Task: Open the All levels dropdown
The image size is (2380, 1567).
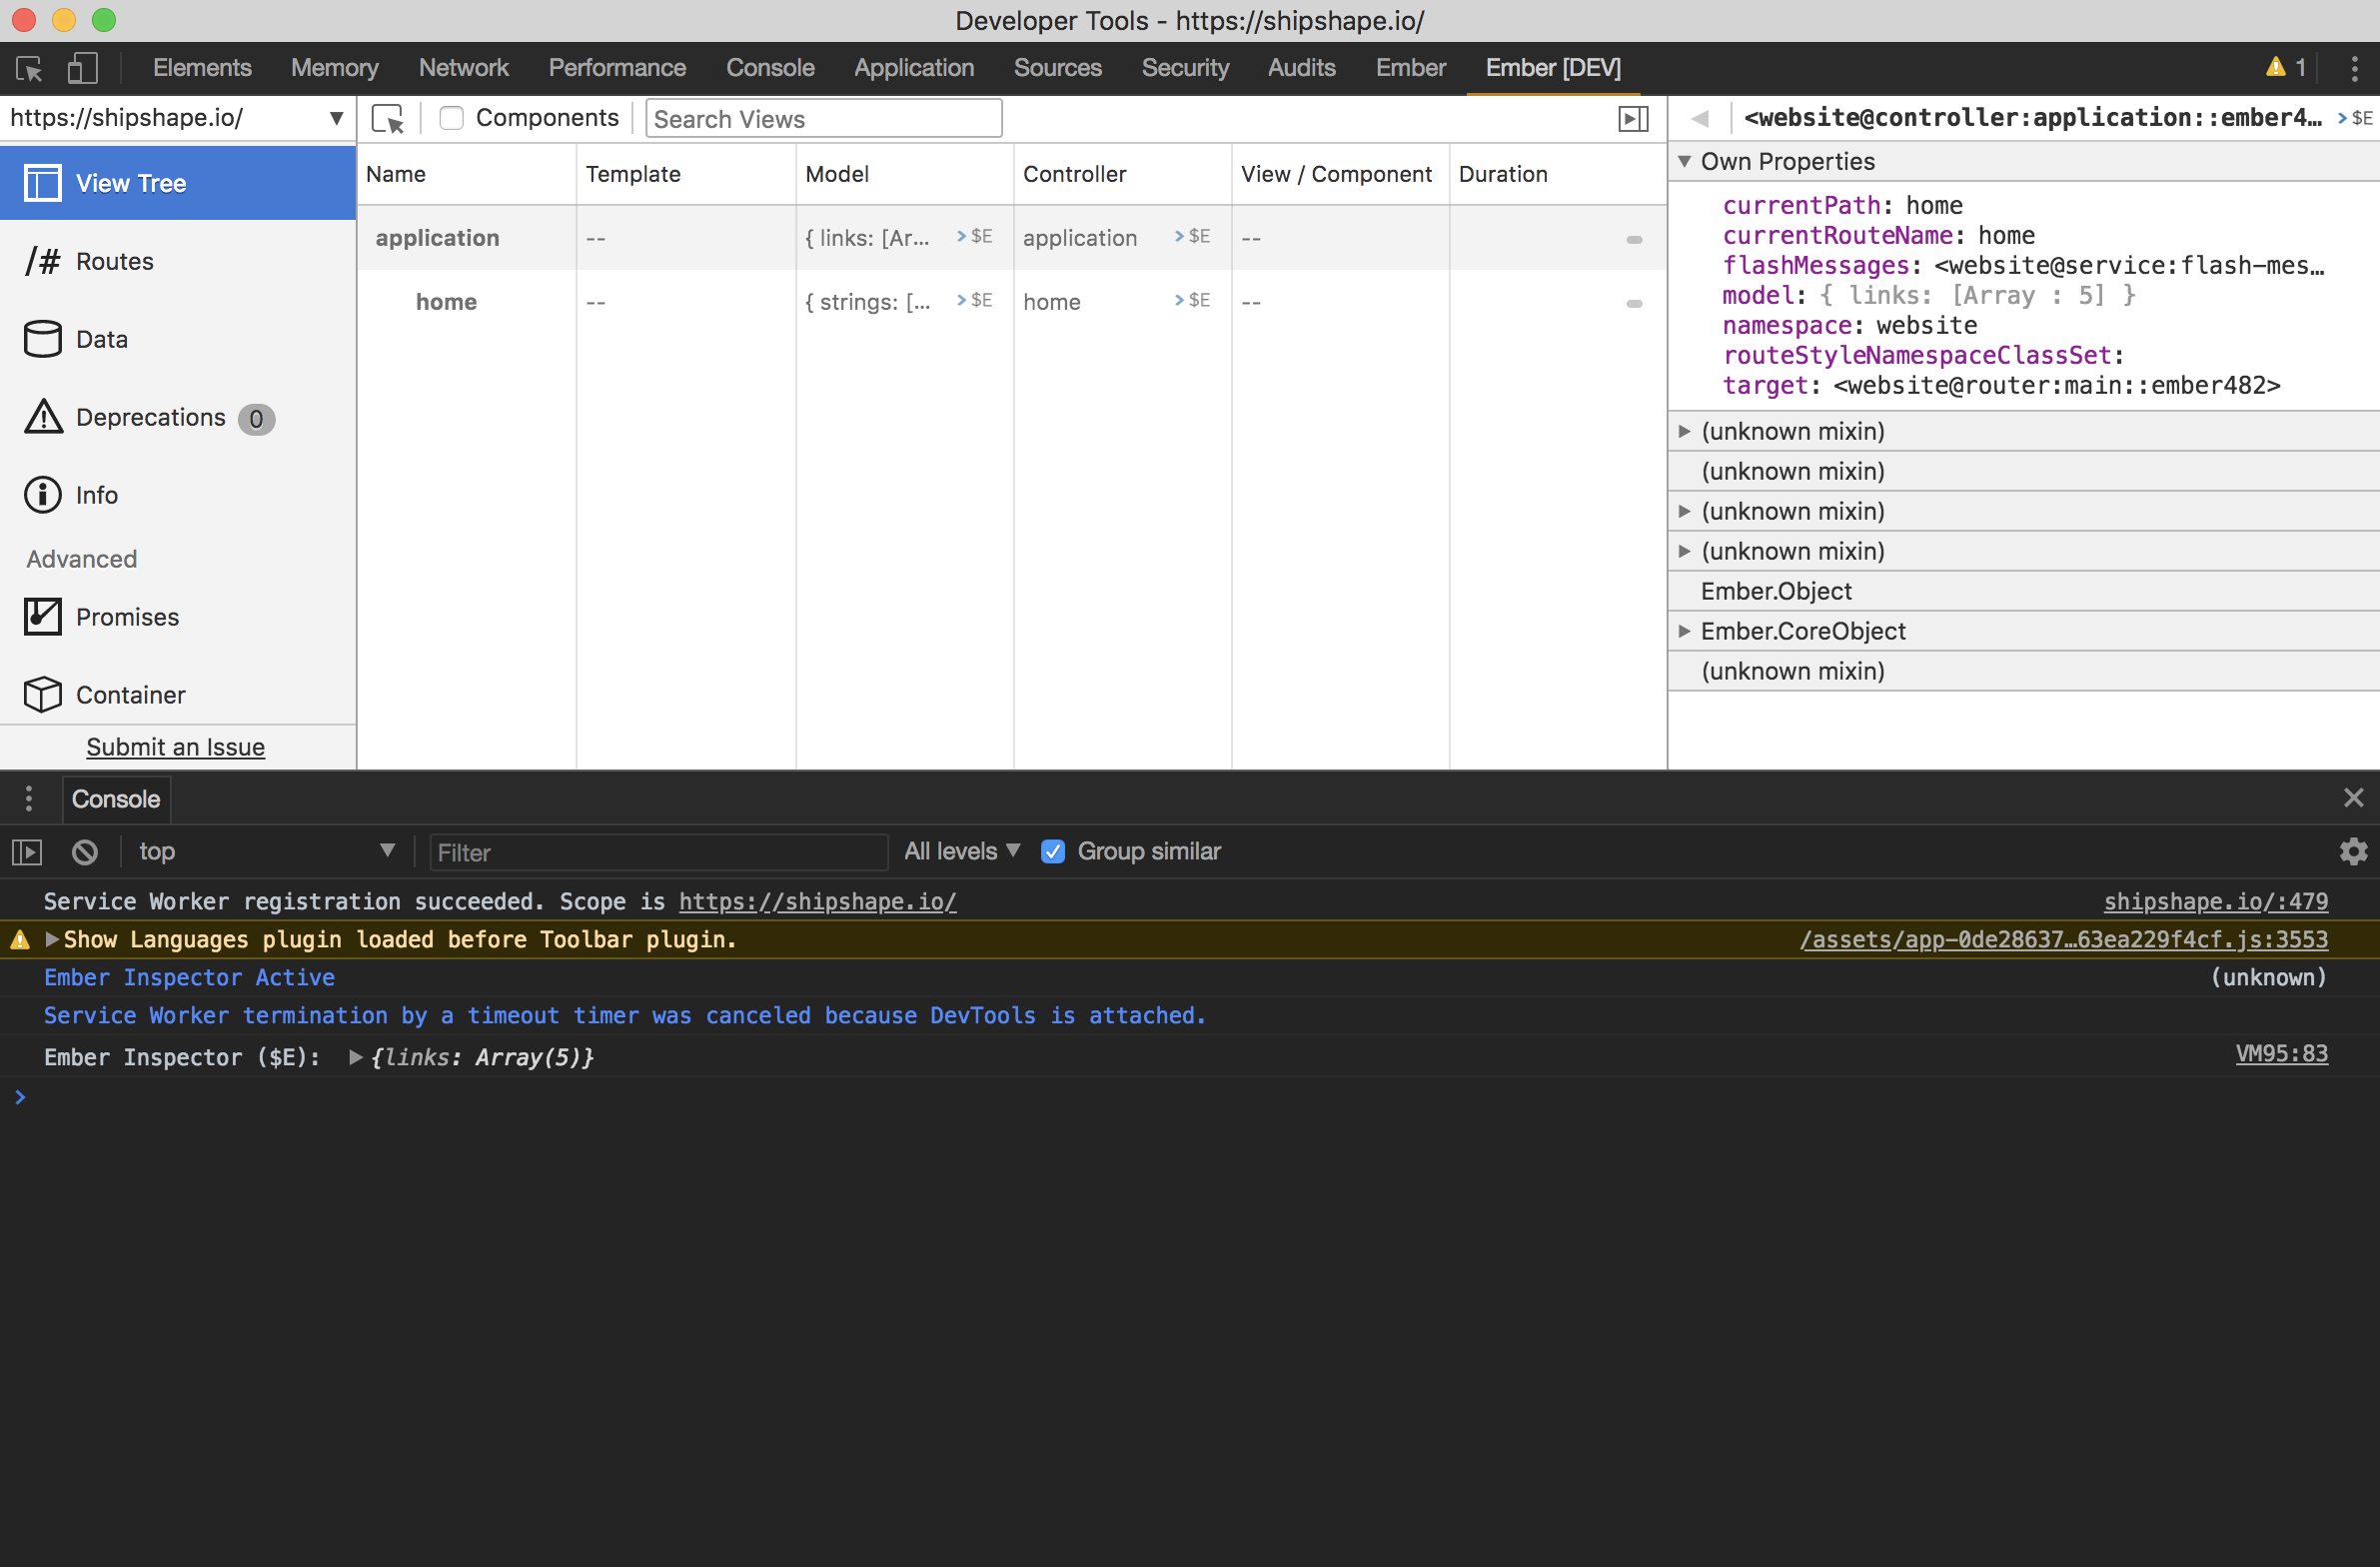Action: [x=962, y=851]
